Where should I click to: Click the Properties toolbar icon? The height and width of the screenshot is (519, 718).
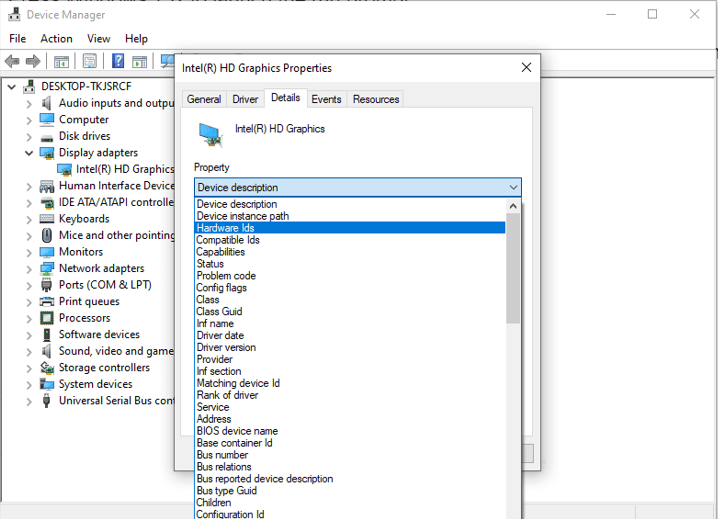[x=90, y=61]
